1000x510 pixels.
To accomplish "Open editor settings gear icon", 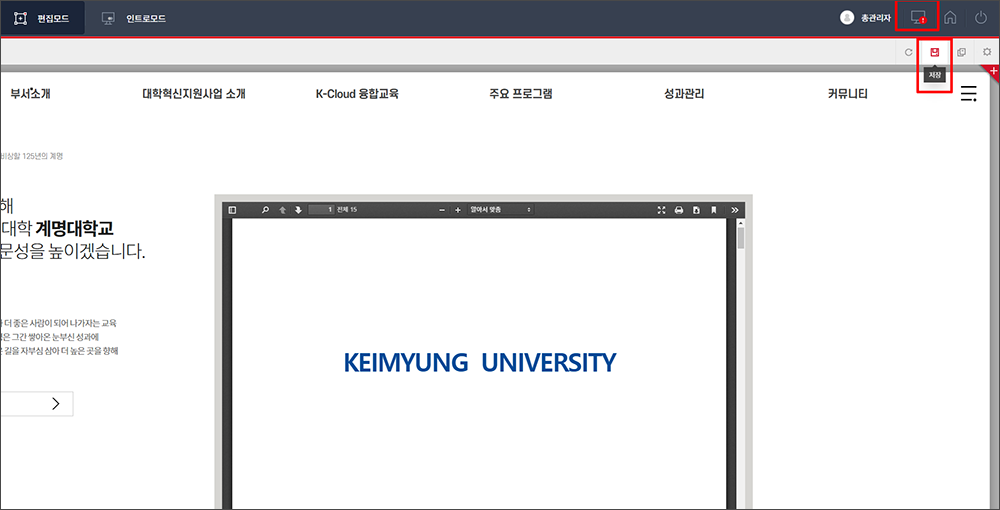I will [x=987, y=52].
